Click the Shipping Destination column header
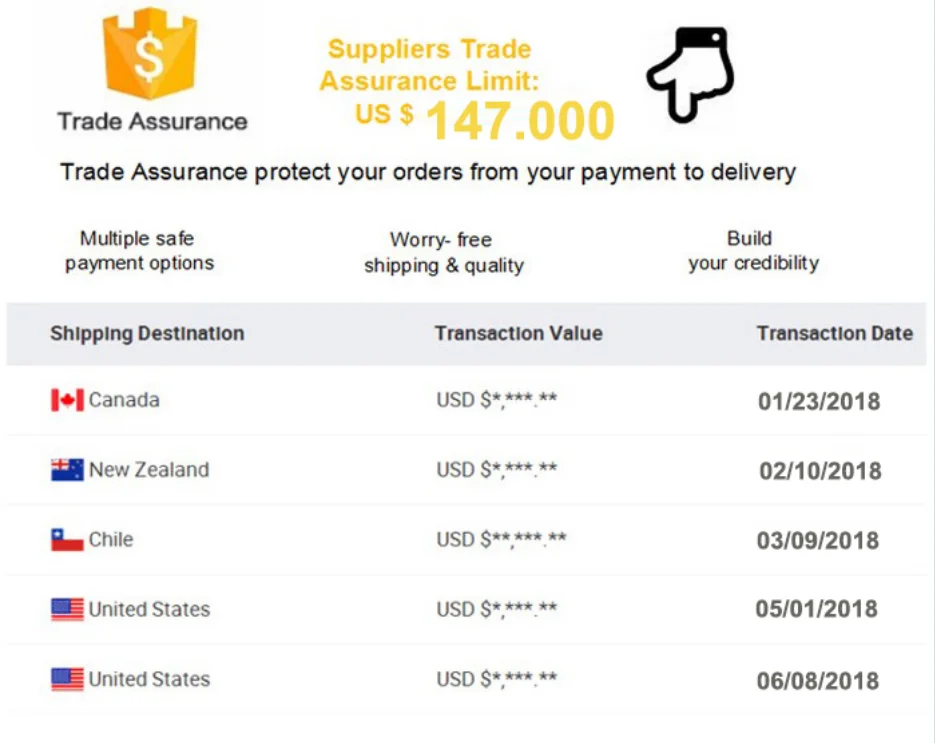936x743 pixels. (x=147, y=334)
